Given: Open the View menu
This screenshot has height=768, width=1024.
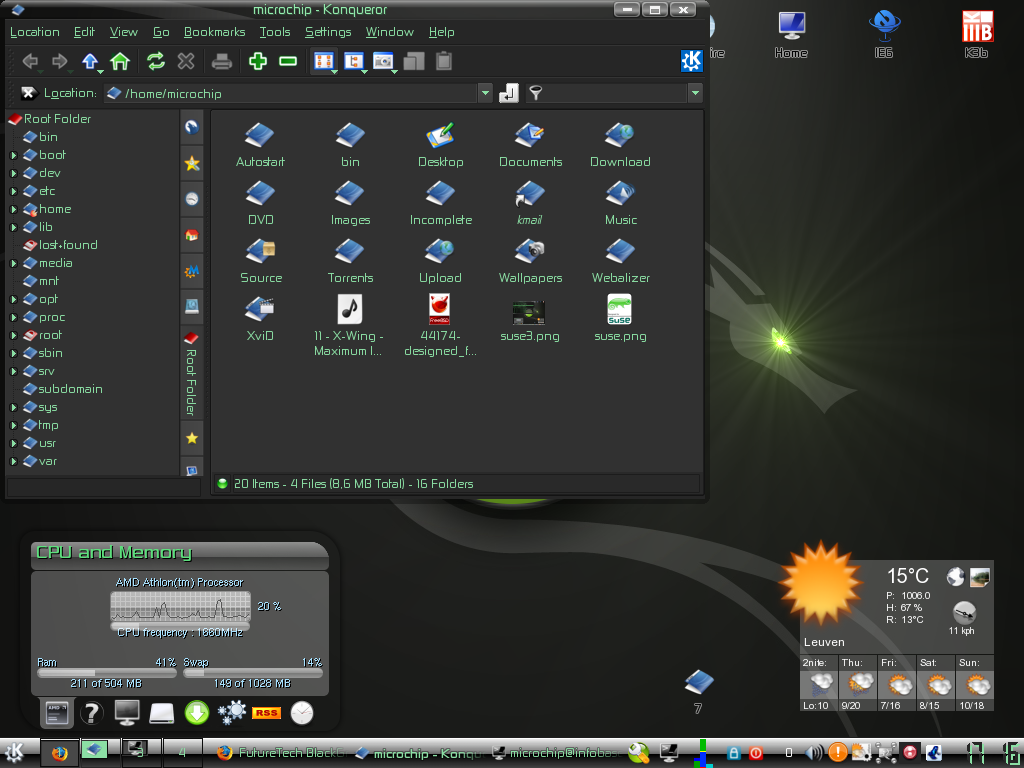Looking at the screenshot, I should tap(123, 32).
